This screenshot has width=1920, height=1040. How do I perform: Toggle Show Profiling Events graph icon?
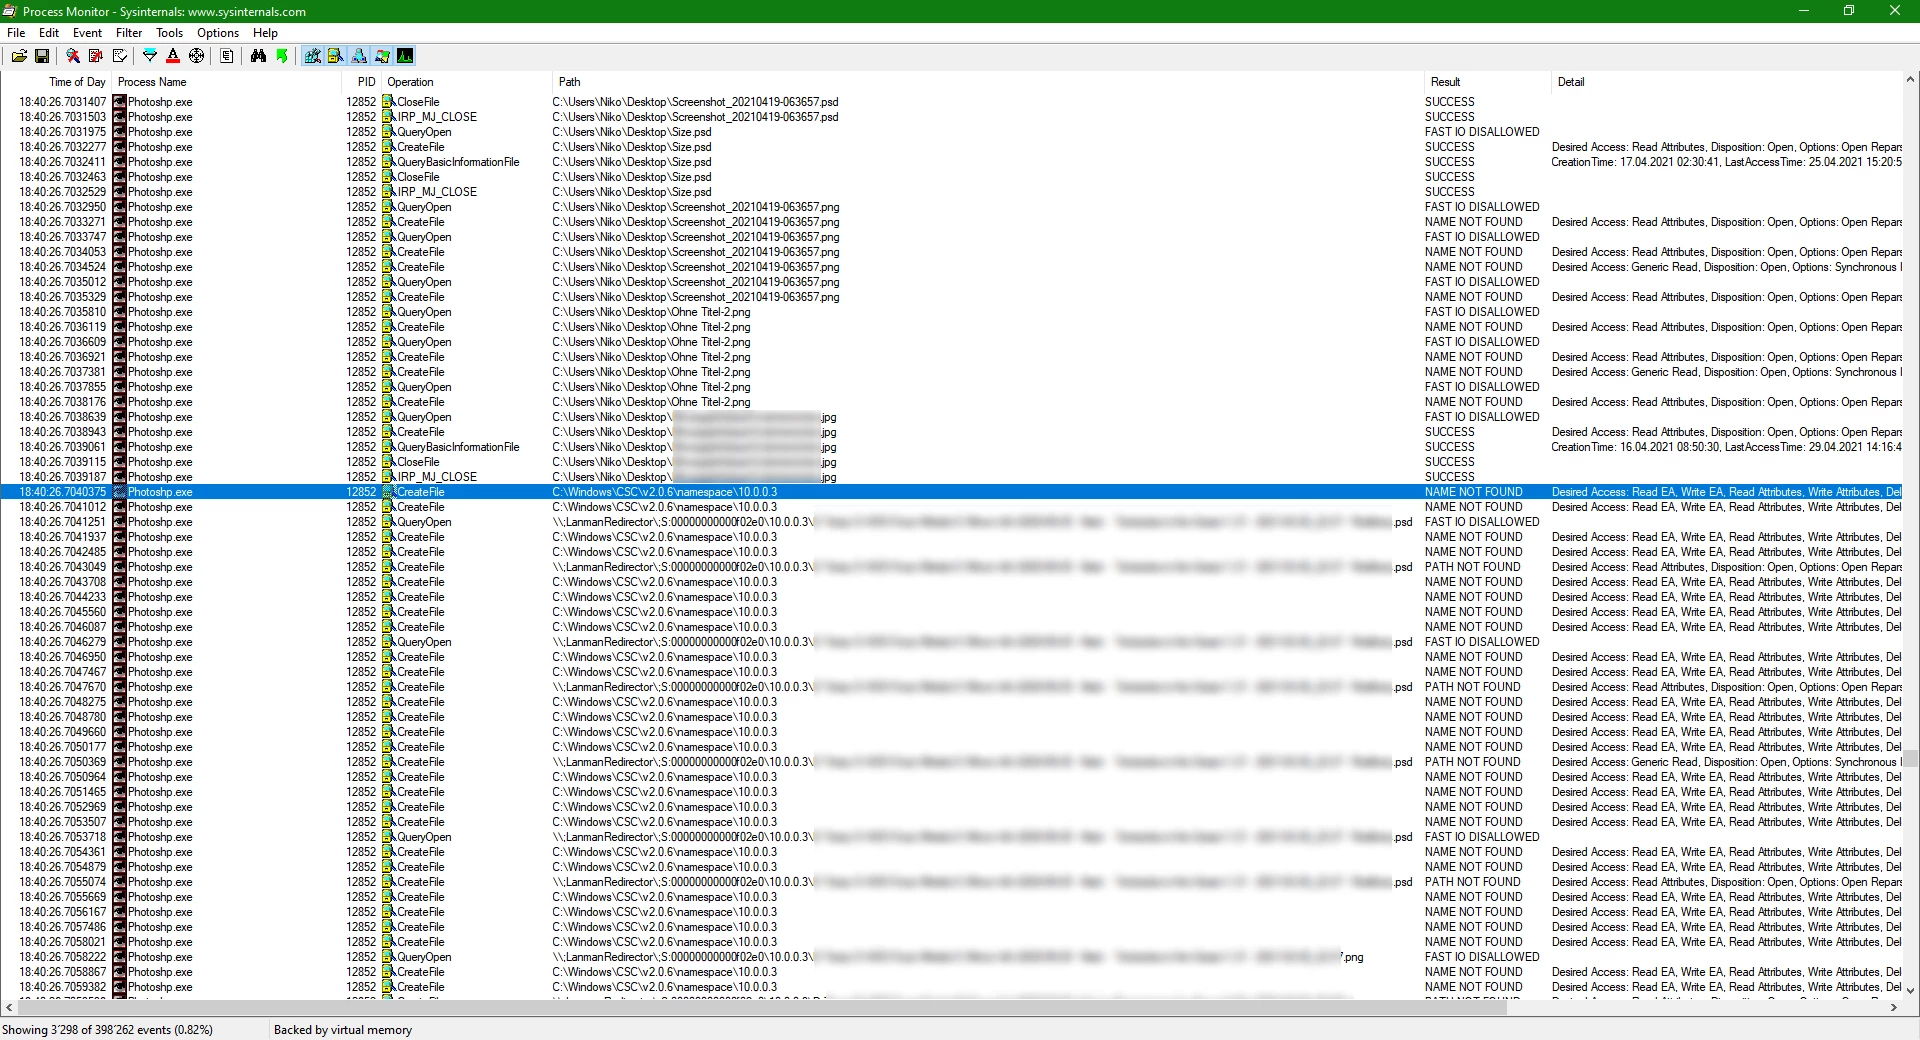coord(405,56)
